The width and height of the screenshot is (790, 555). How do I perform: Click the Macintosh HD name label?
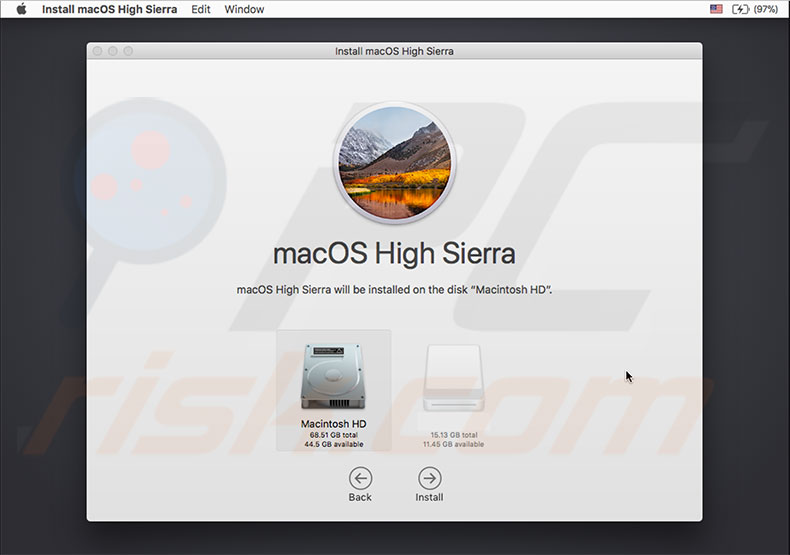[333, 424]
